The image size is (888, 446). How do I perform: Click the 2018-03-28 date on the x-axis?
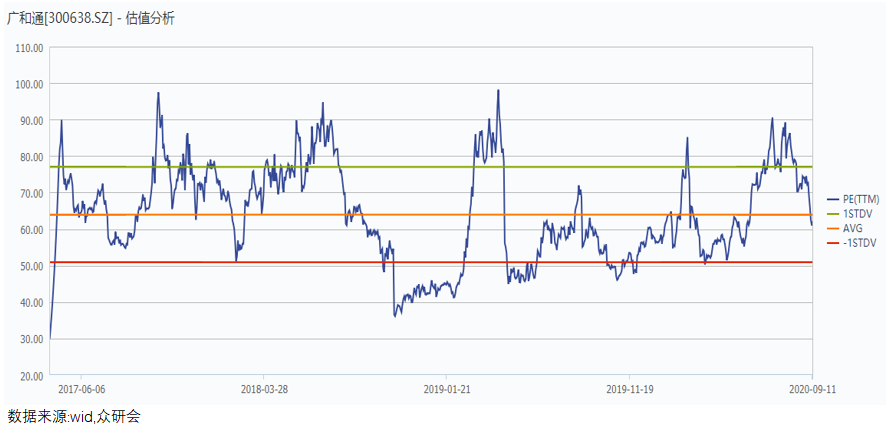click(x=264, y=389)
